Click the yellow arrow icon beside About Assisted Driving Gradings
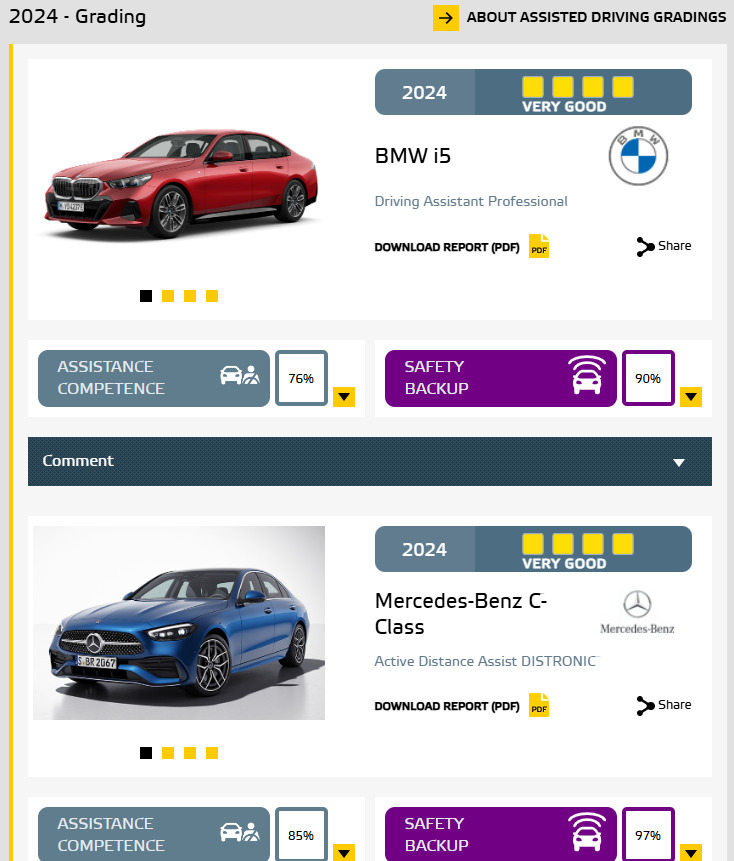Screen dimensions: 734x861 [x=446, y=18]
